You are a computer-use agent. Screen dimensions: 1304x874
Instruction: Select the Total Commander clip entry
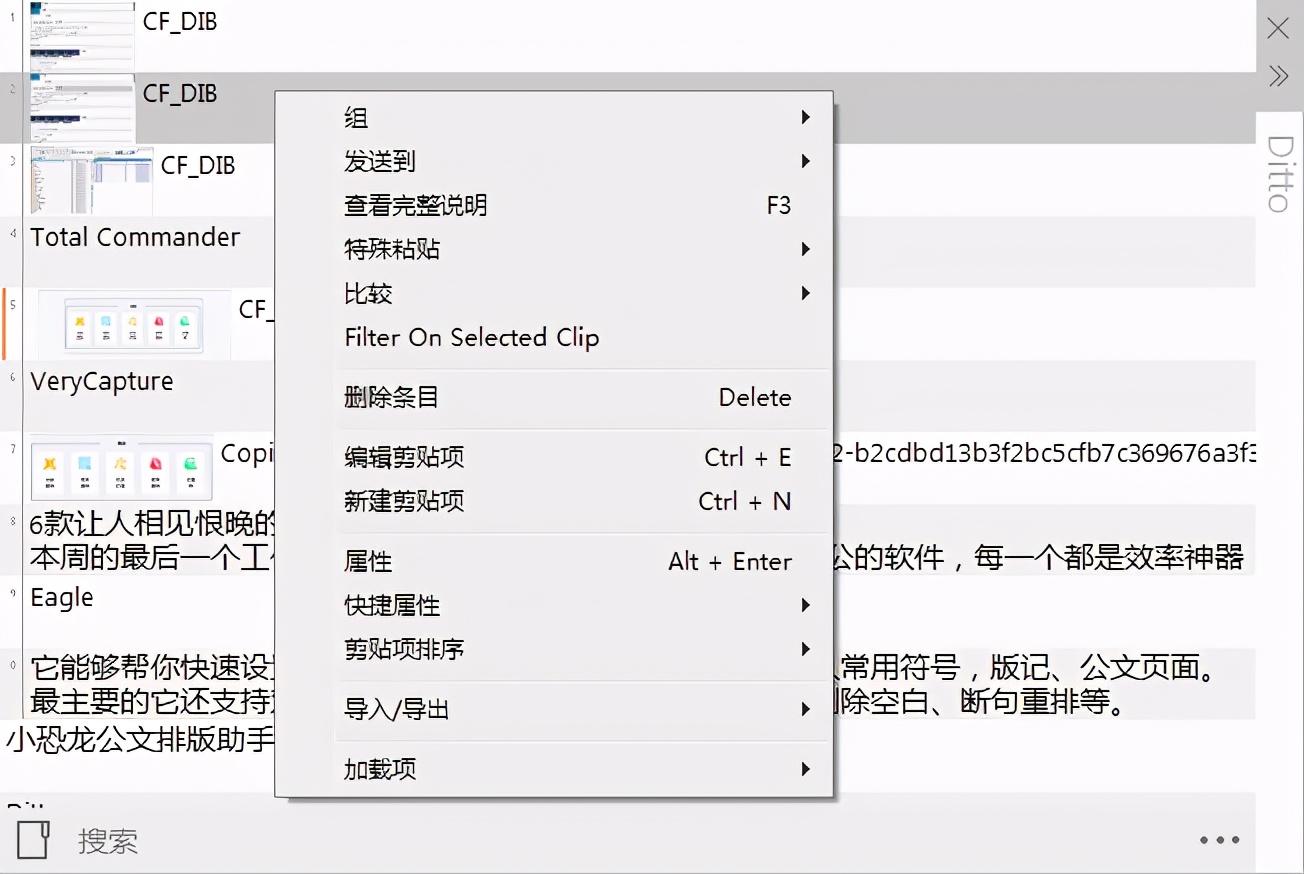135,237
